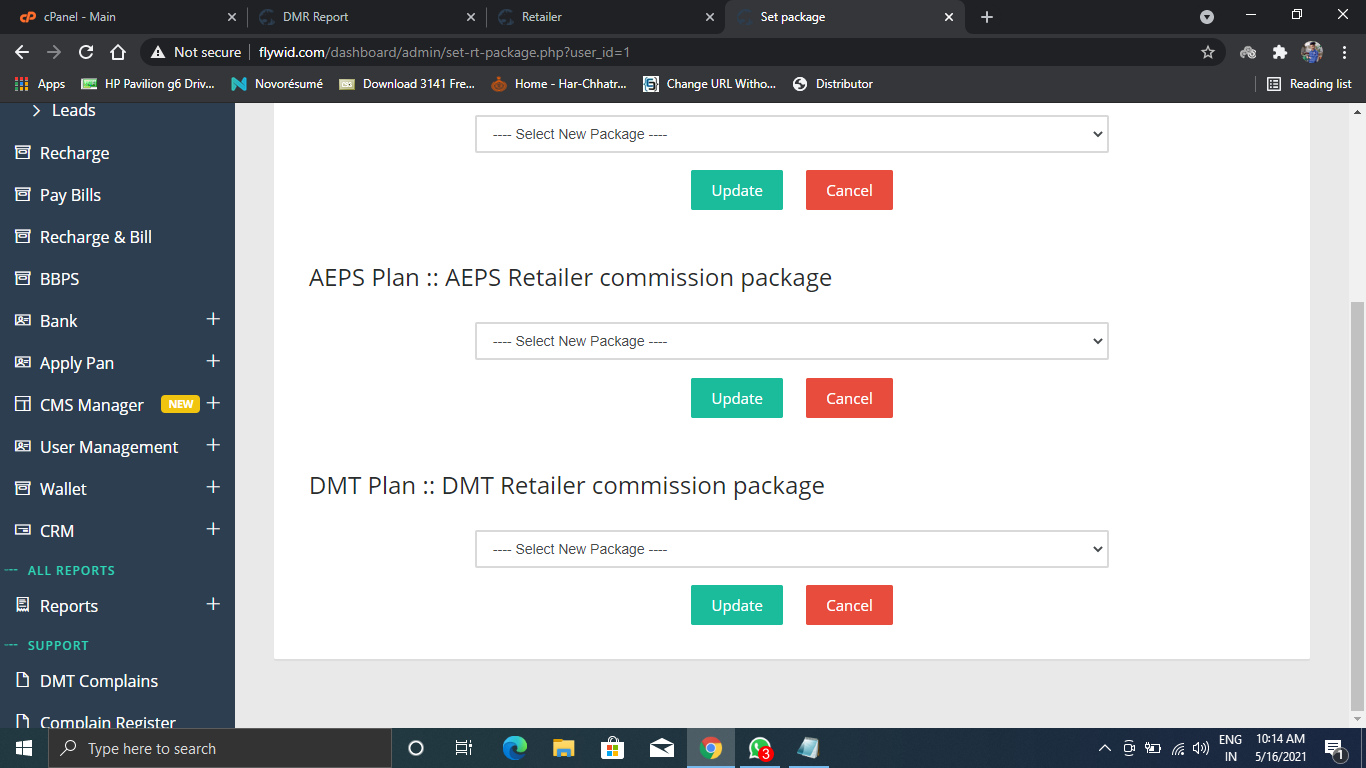The image size is (1366, 768).
Task: Open WhatsApp from the taskbar
Action: (759, 748)
